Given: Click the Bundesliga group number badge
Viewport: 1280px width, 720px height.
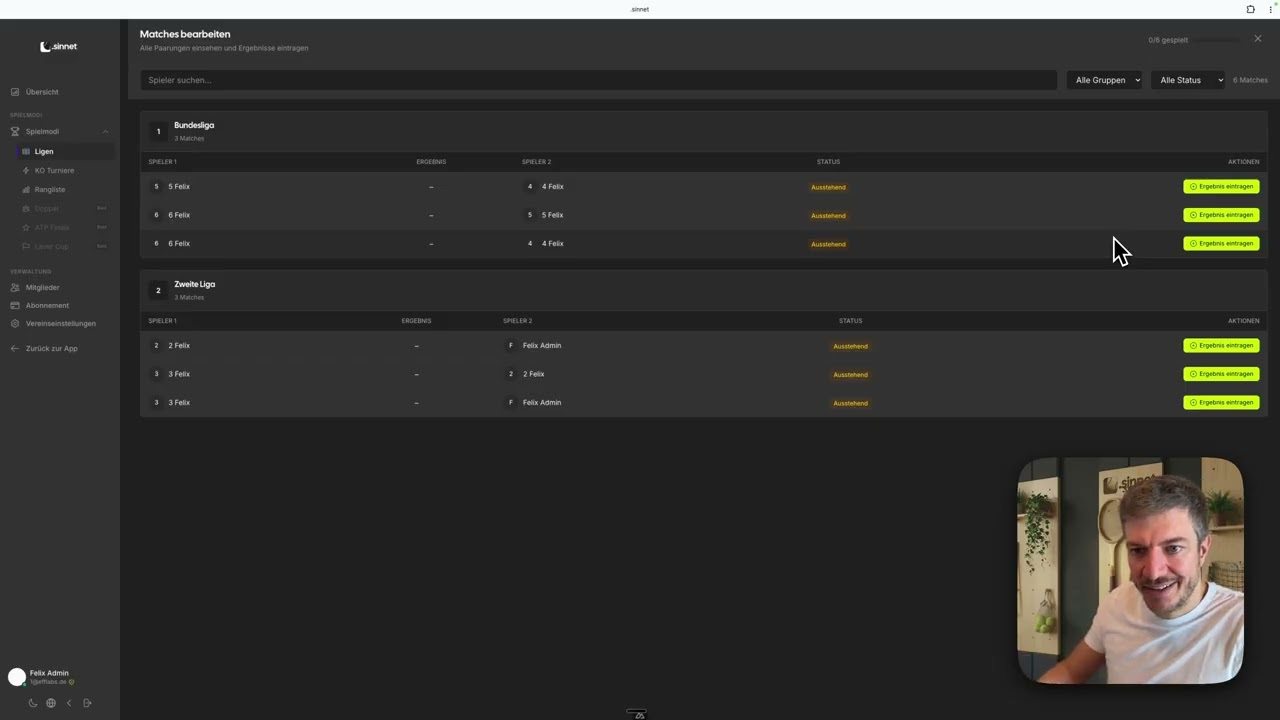Looking at the screenshot, I should (158, 131).
